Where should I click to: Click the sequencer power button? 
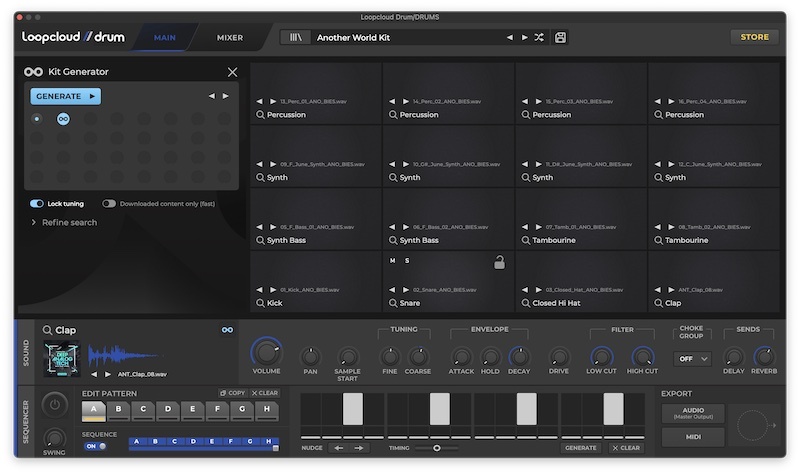(55, 404)
